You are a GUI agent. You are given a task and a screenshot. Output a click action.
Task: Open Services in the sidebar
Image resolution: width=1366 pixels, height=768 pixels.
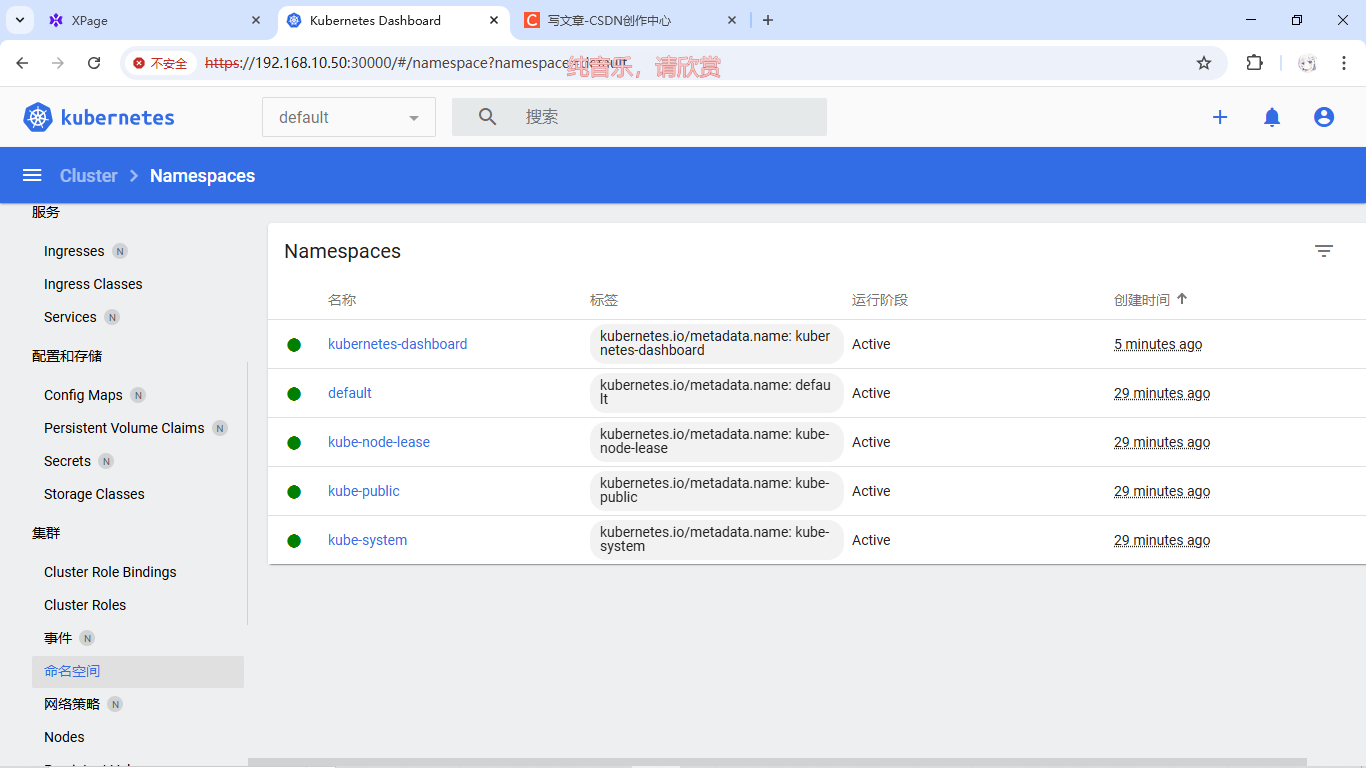point(70,317)
